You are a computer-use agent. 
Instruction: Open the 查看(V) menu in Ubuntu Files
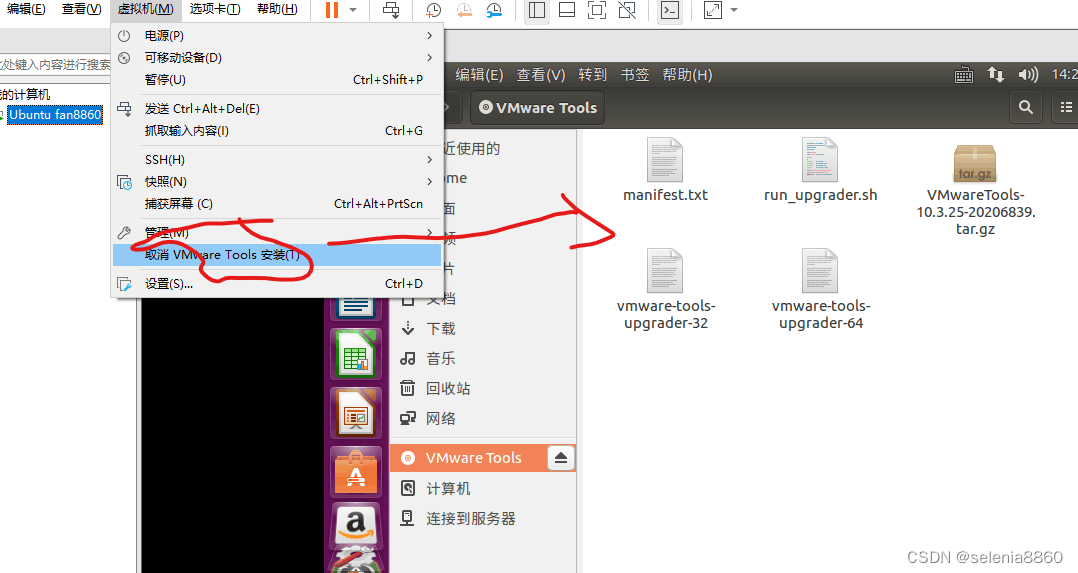[541, 74]
